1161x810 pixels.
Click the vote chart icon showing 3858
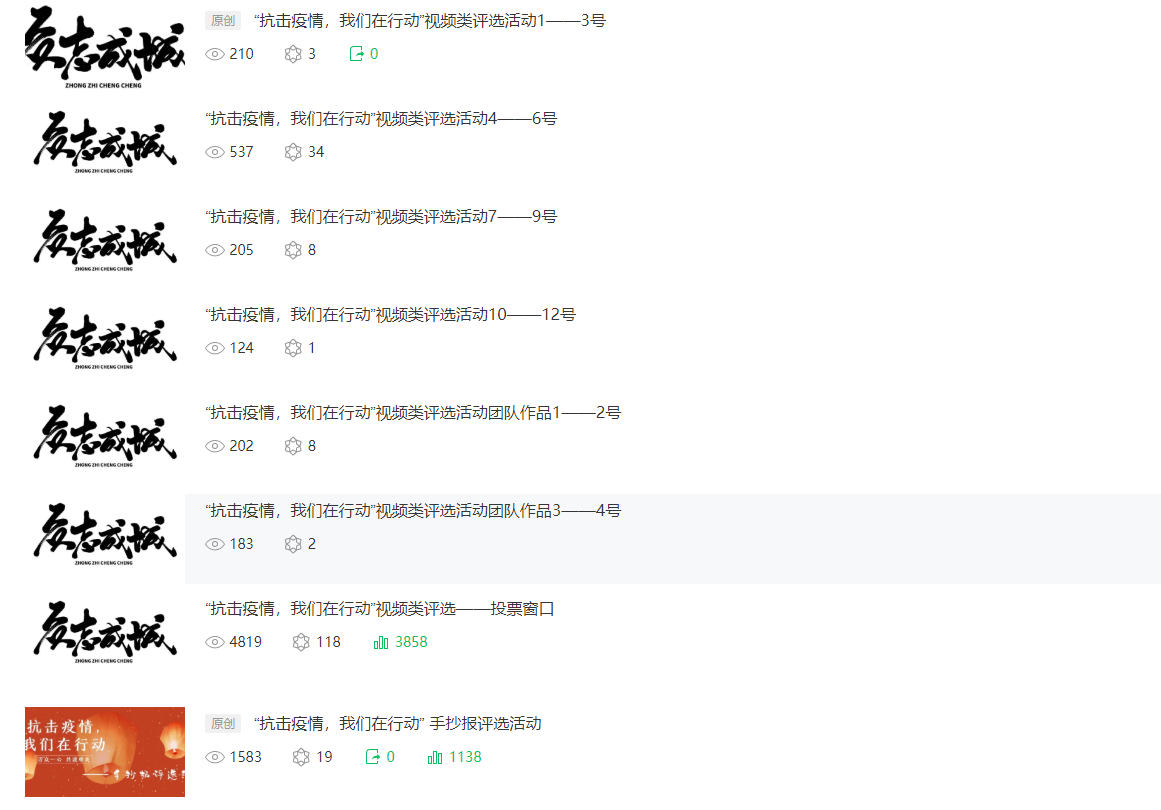tap(381, 642)
